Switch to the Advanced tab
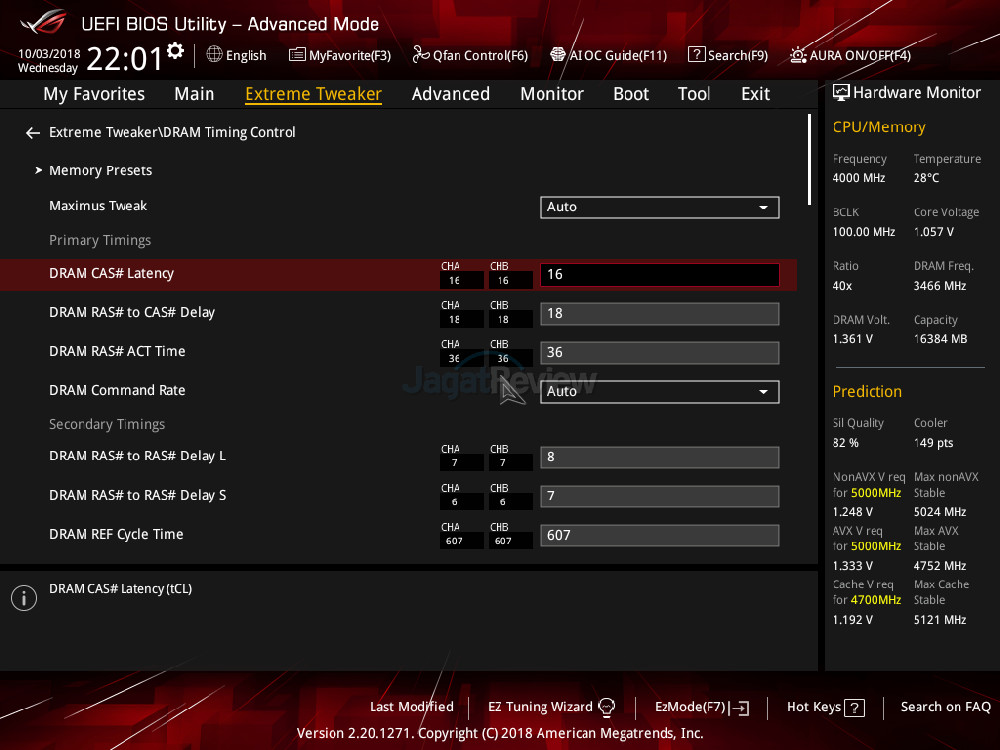The height and width of the screenshot is (750, 1000). [x=450, y=94]
